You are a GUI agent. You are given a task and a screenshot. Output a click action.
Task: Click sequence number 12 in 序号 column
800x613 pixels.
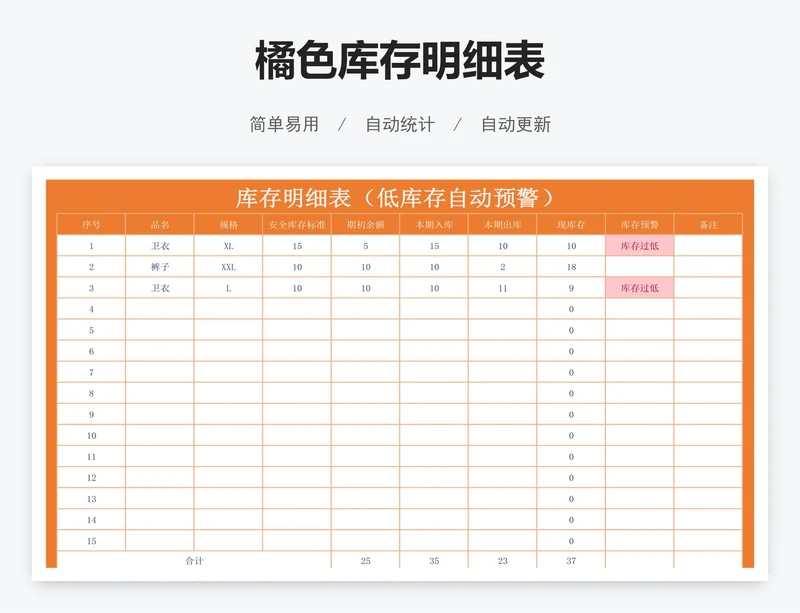click(91, 478)
